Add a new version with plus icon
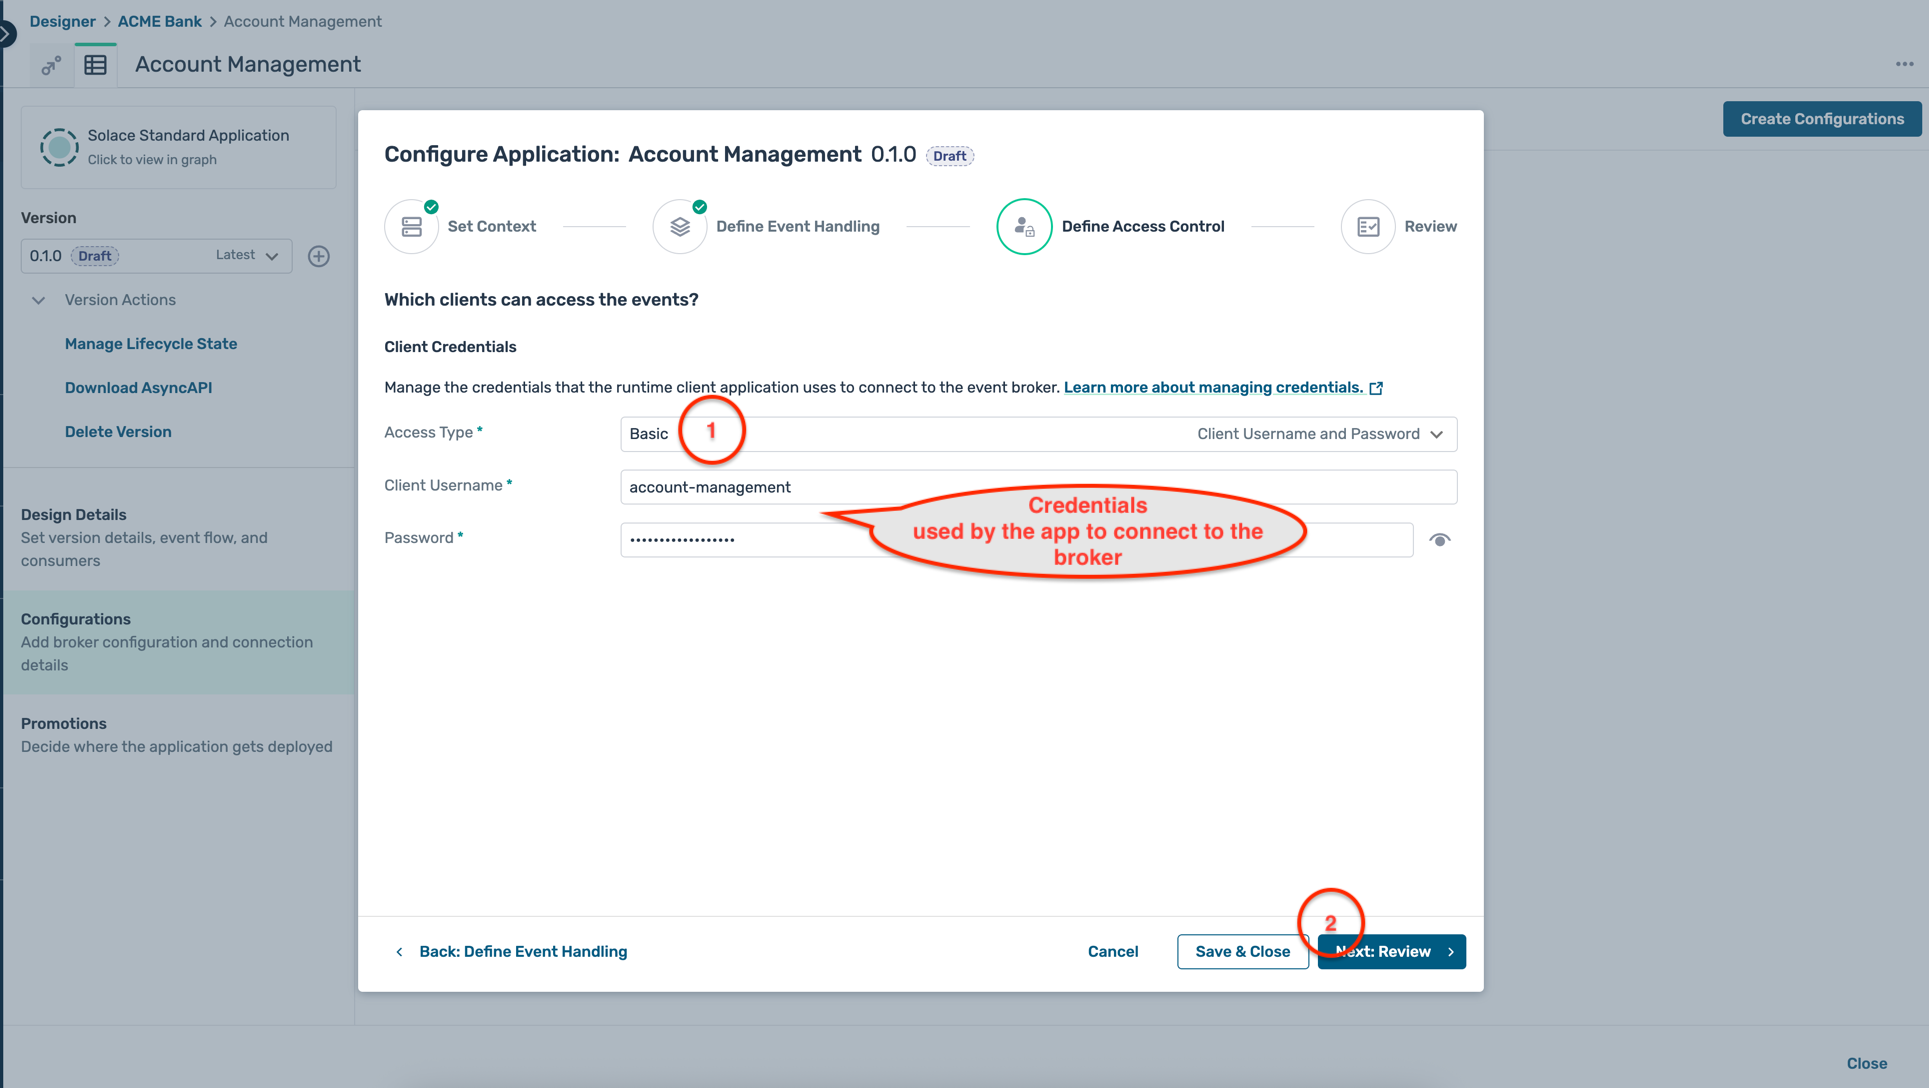 point(319,256)
